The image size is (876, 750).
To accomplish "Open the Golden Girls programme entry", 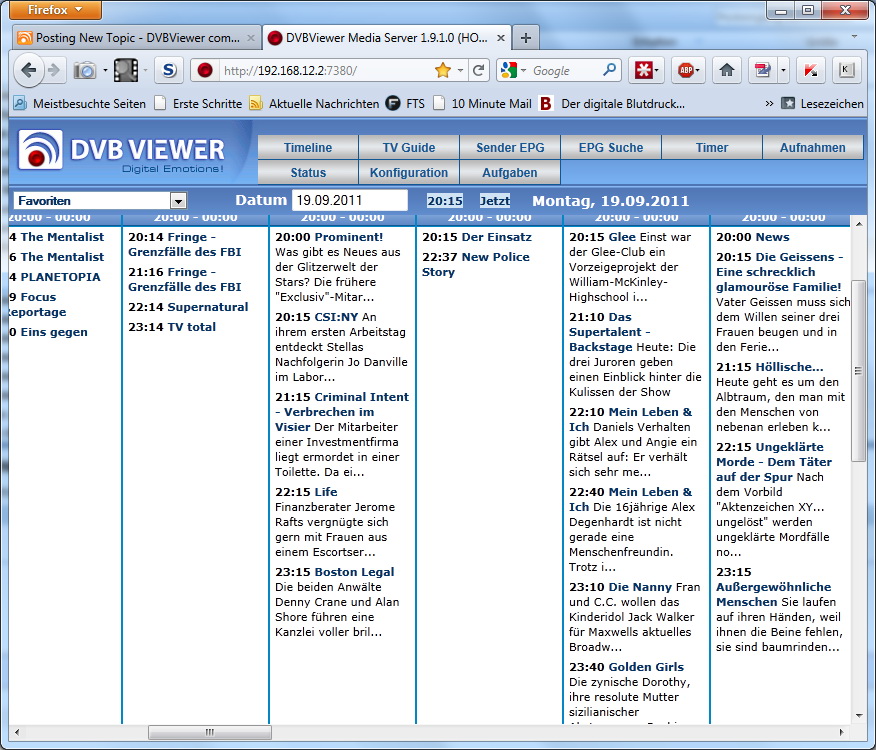I will pyautogui.click(x=646, y=667).
